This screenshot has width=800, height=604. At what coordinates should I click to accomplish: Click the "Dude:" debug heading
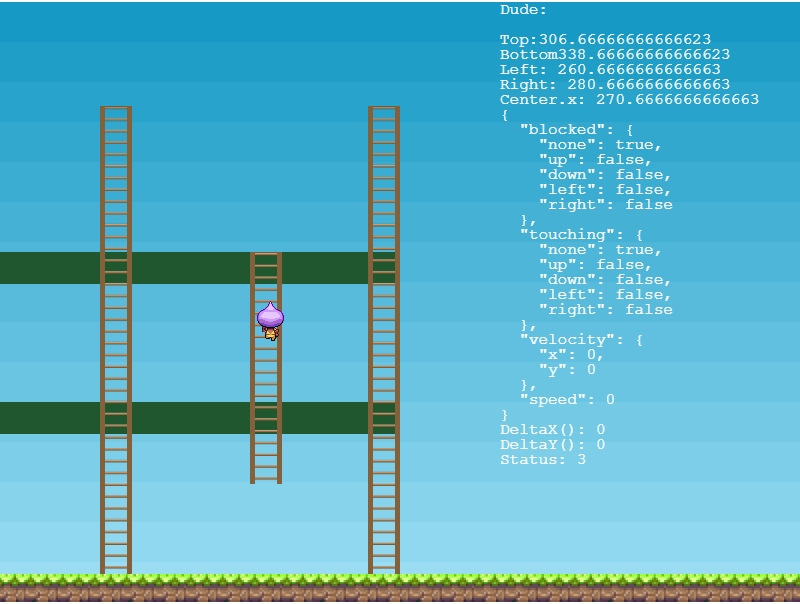click(x=523, y=10)
